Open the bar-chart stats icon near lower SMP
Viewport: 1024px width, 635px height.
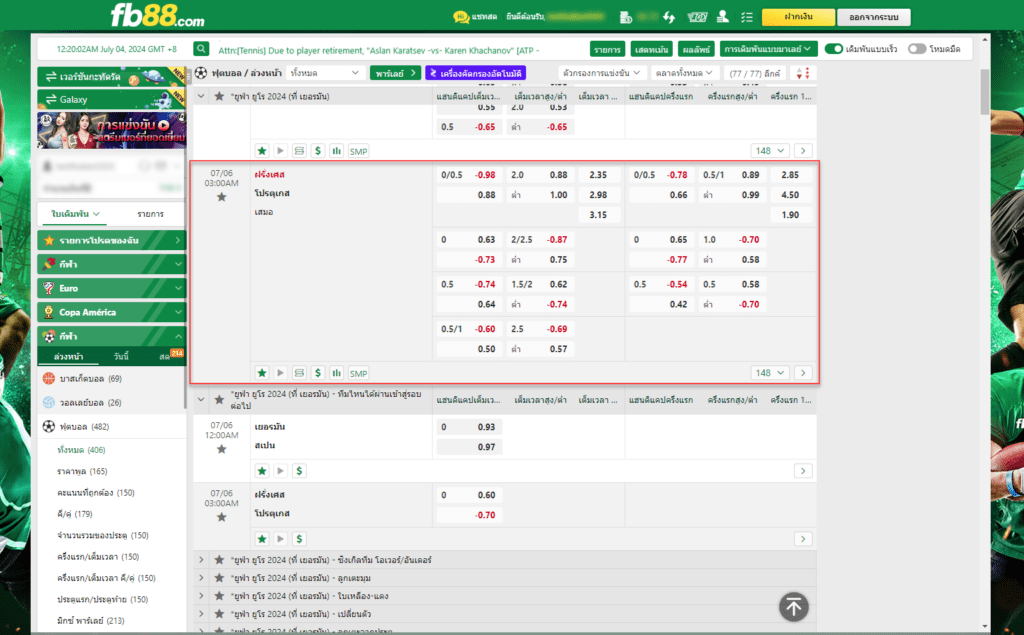[x=336, y=373]
